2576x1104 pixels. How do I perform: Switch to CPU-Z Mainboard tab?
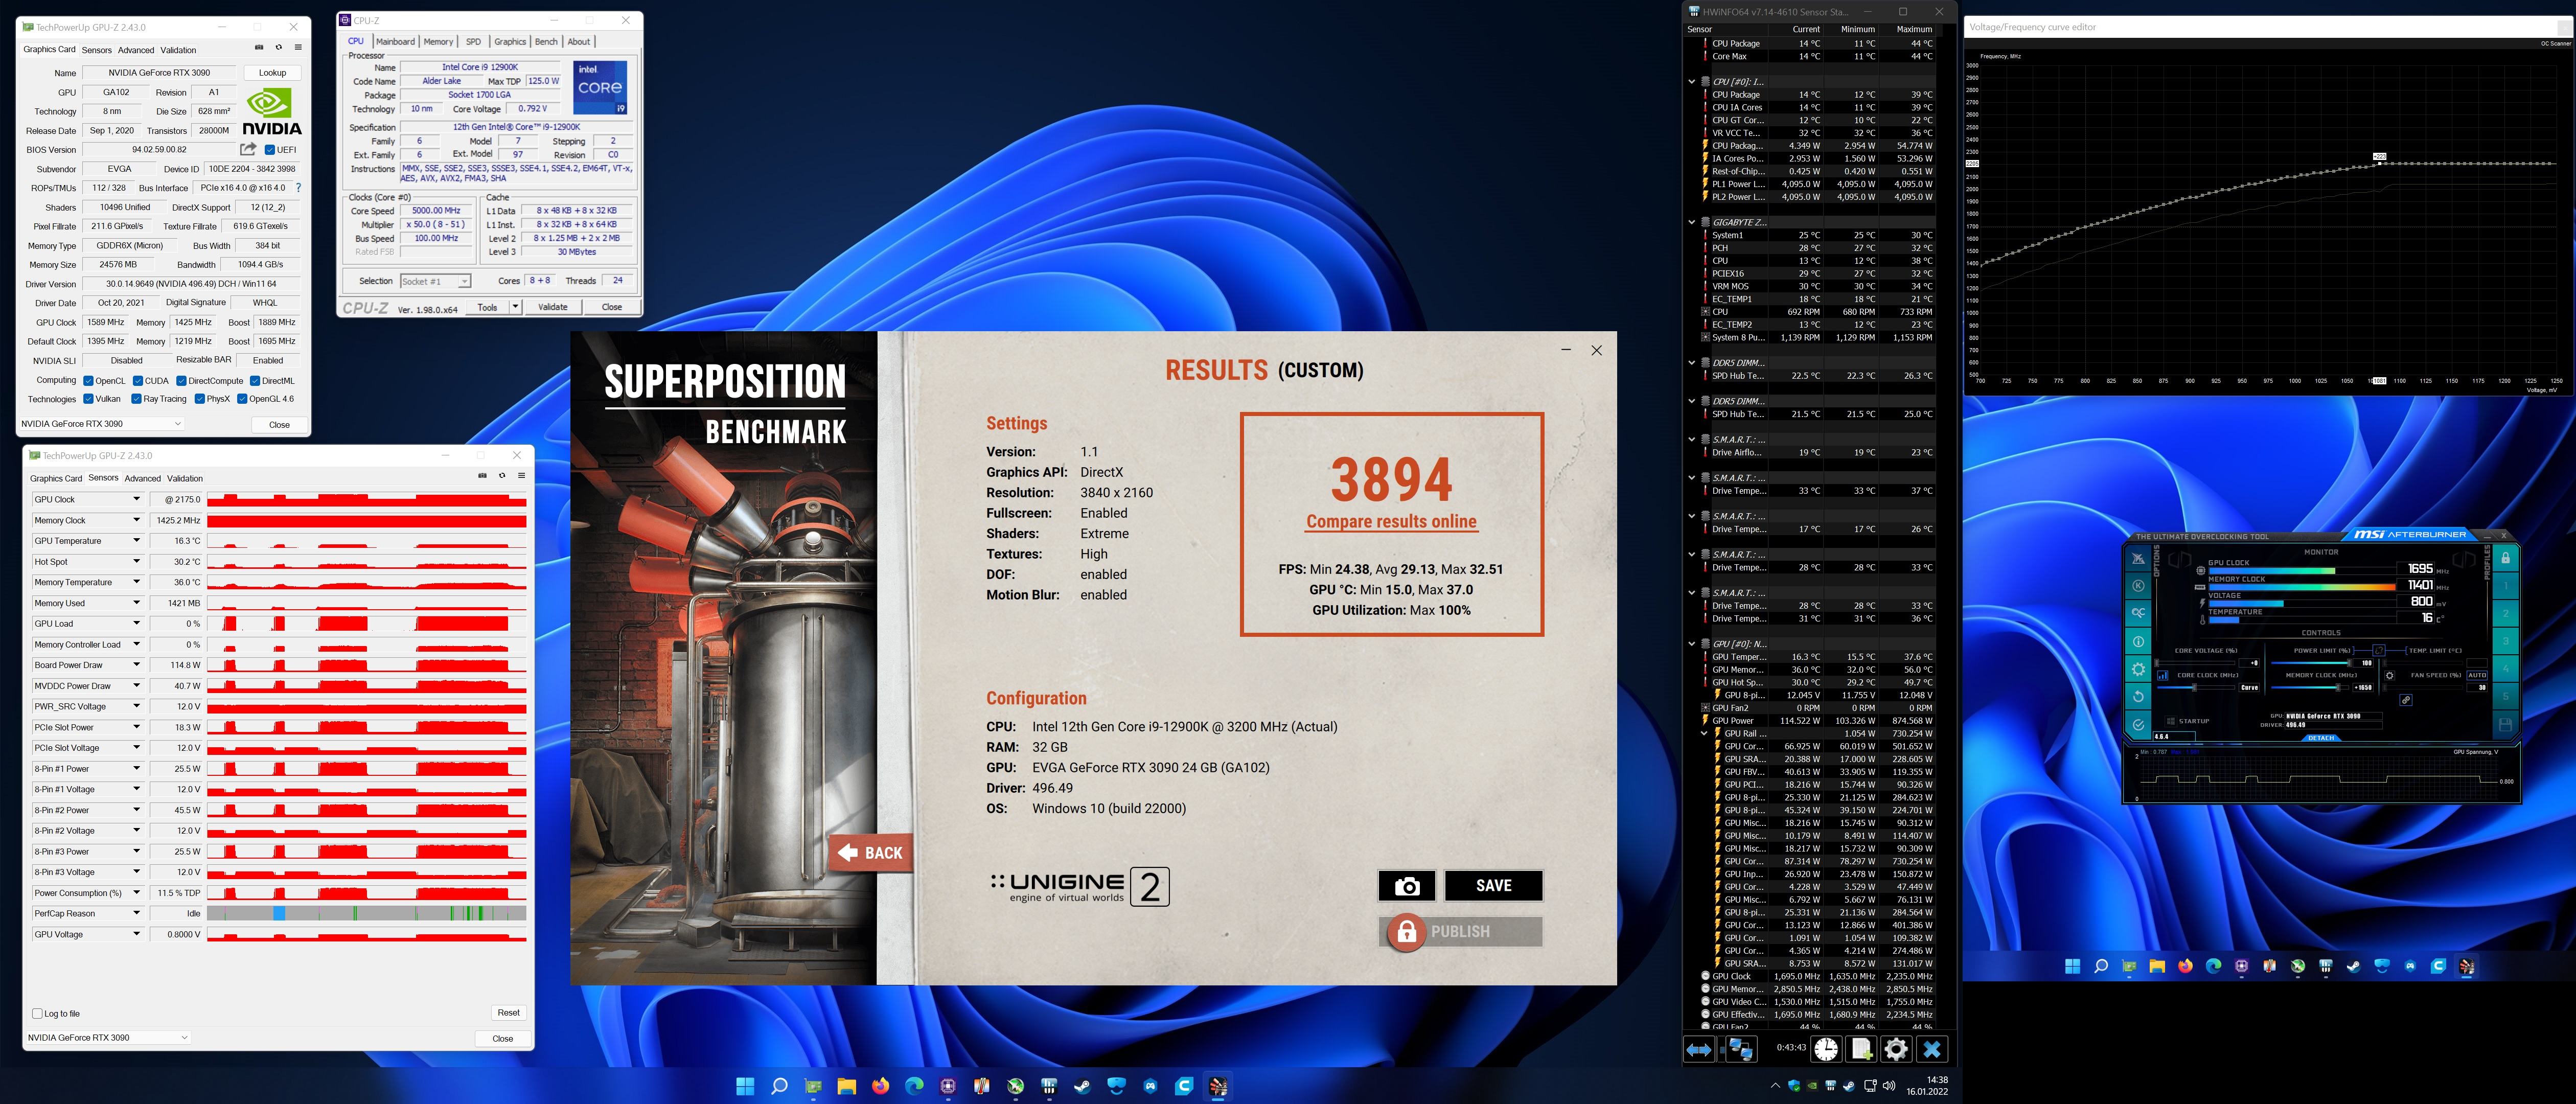click(395, 41)
